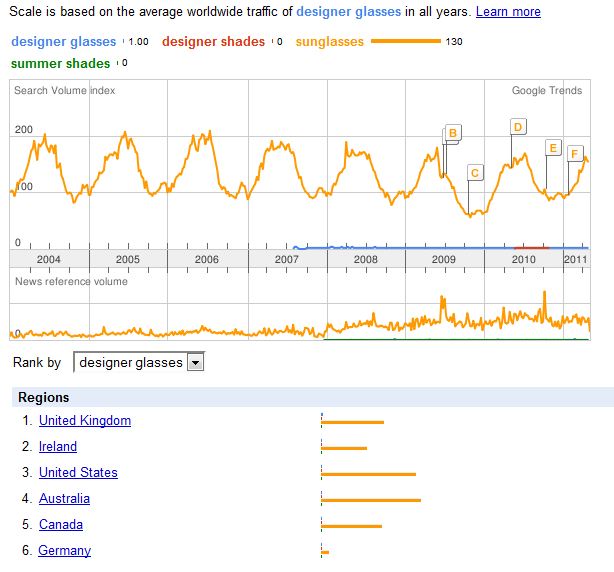Viewport: 614px width, 572px height.
Task: Click the Canada sunglasses bar
Action: pyautogui.click(x=351, y=526)
